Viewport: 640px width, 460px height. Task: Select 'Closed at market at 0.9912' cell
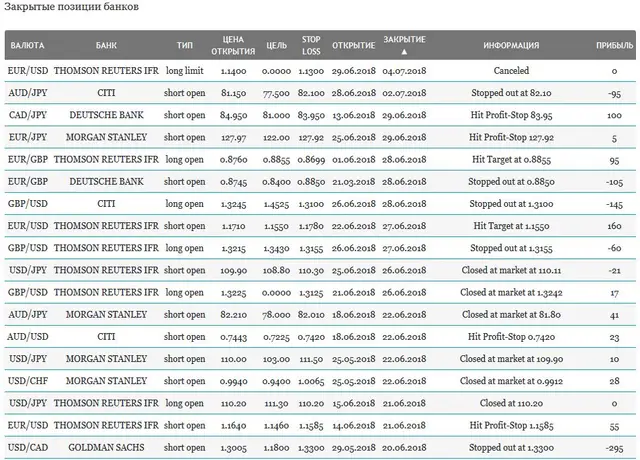pos(511,380)
